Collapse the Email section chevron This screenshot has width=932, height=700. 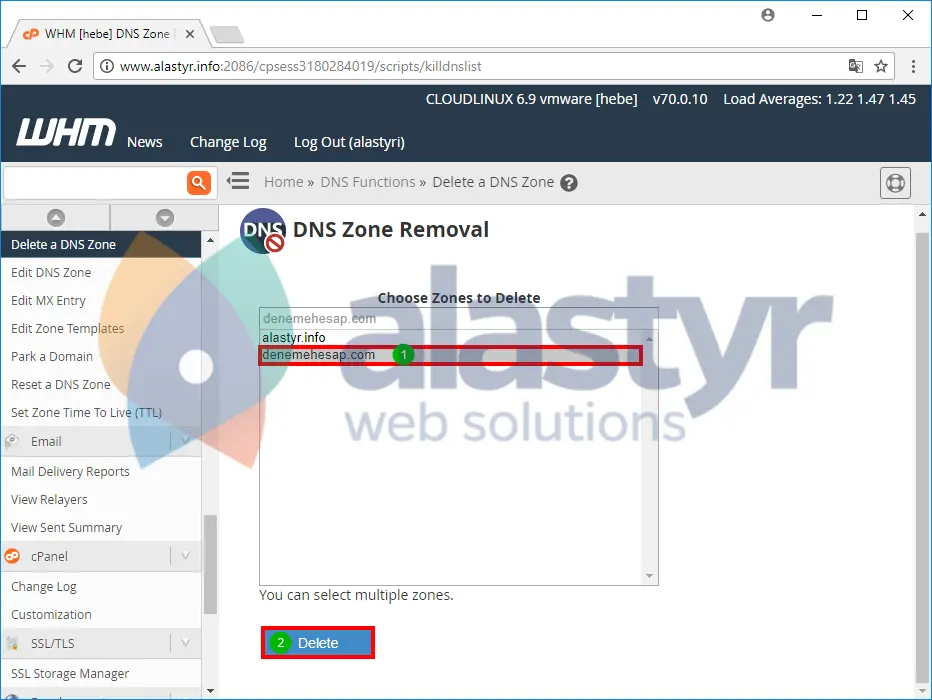pos(185,441)
